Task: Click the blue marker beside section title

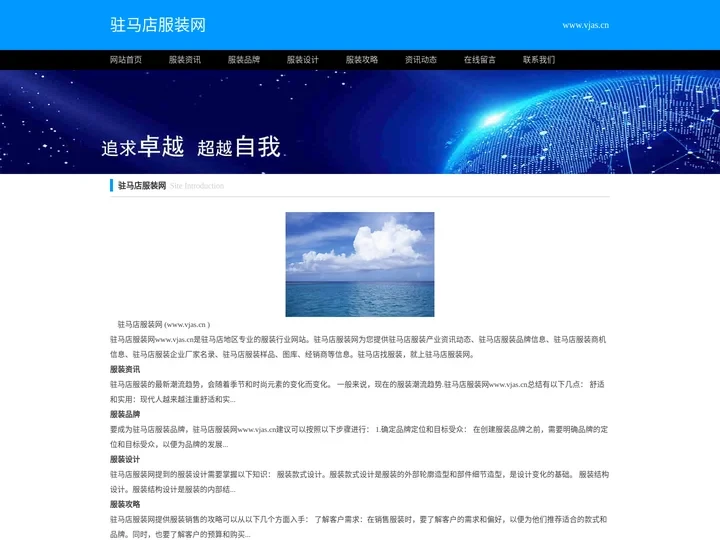Action: click(x=112, y=185)
